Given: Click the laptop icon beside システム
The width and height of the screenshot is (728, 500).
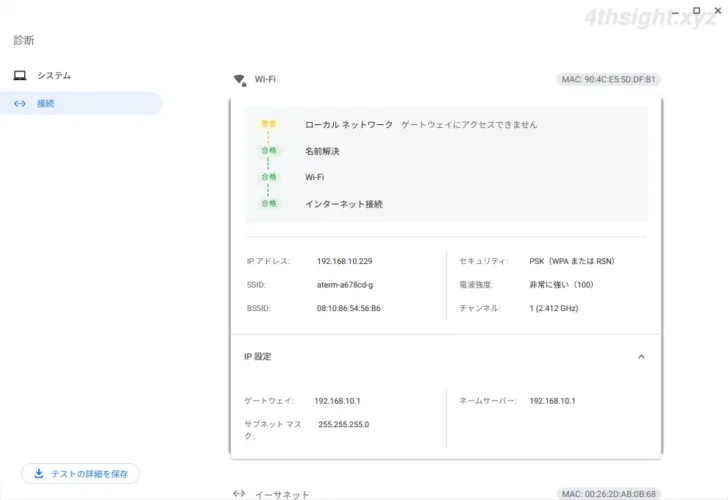Looking at the screenshot, I should click(20, 75).
